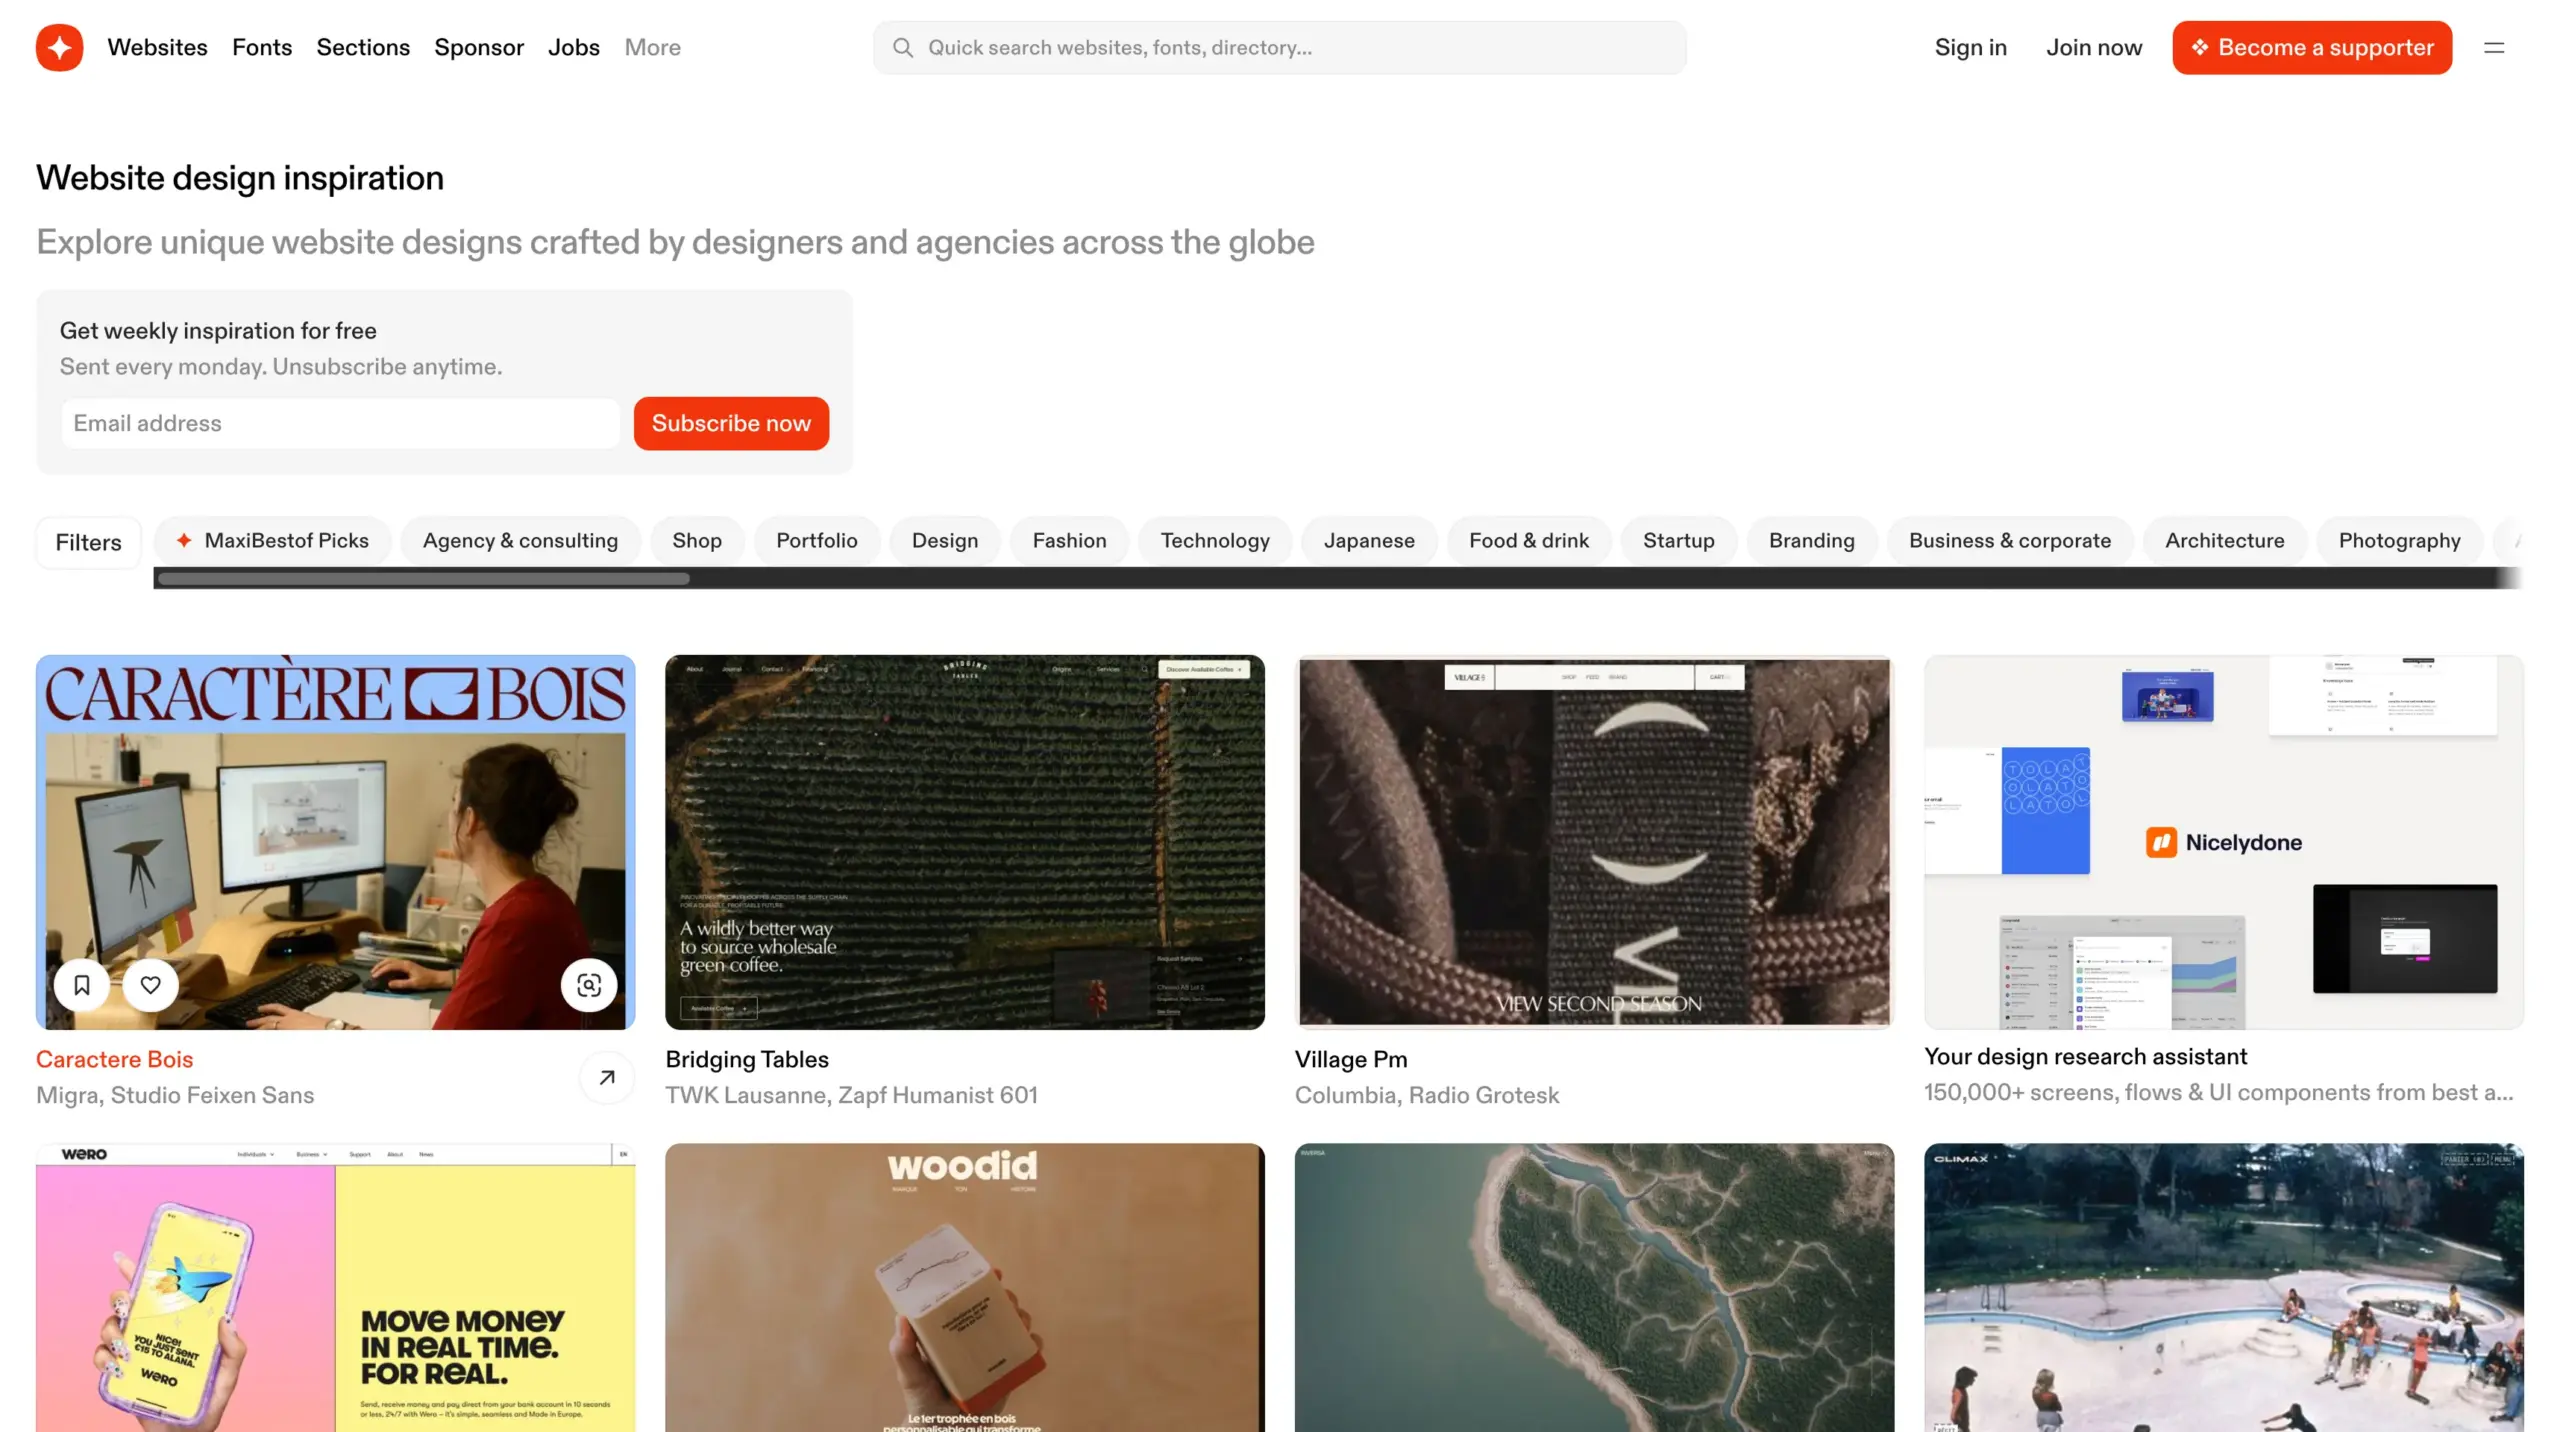Screen dimensions: 2560x1432
Task: Expand the Filters panel
Action: (x=88, y=542)
